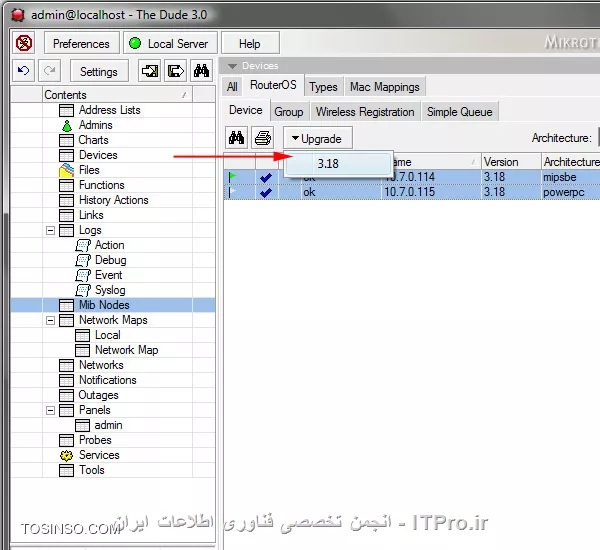The width and height of the screenshot is (600, 550).
Task: Sort the Contents tree column header
Action: 117,95
